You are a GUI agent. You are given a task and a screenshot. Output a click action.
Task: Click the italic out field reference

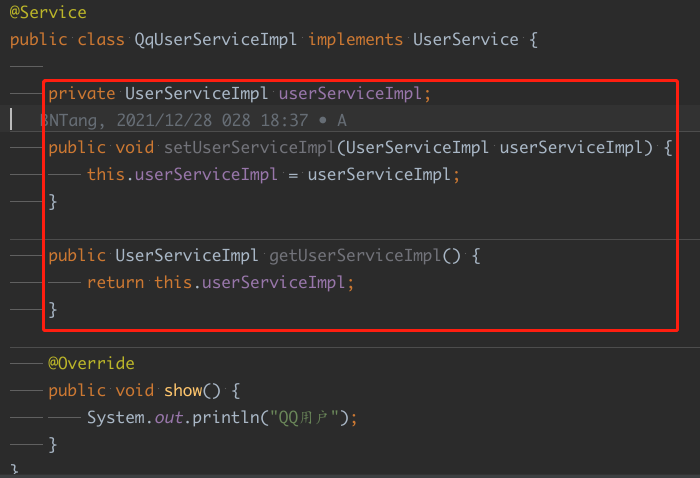[x=168, y=417]
